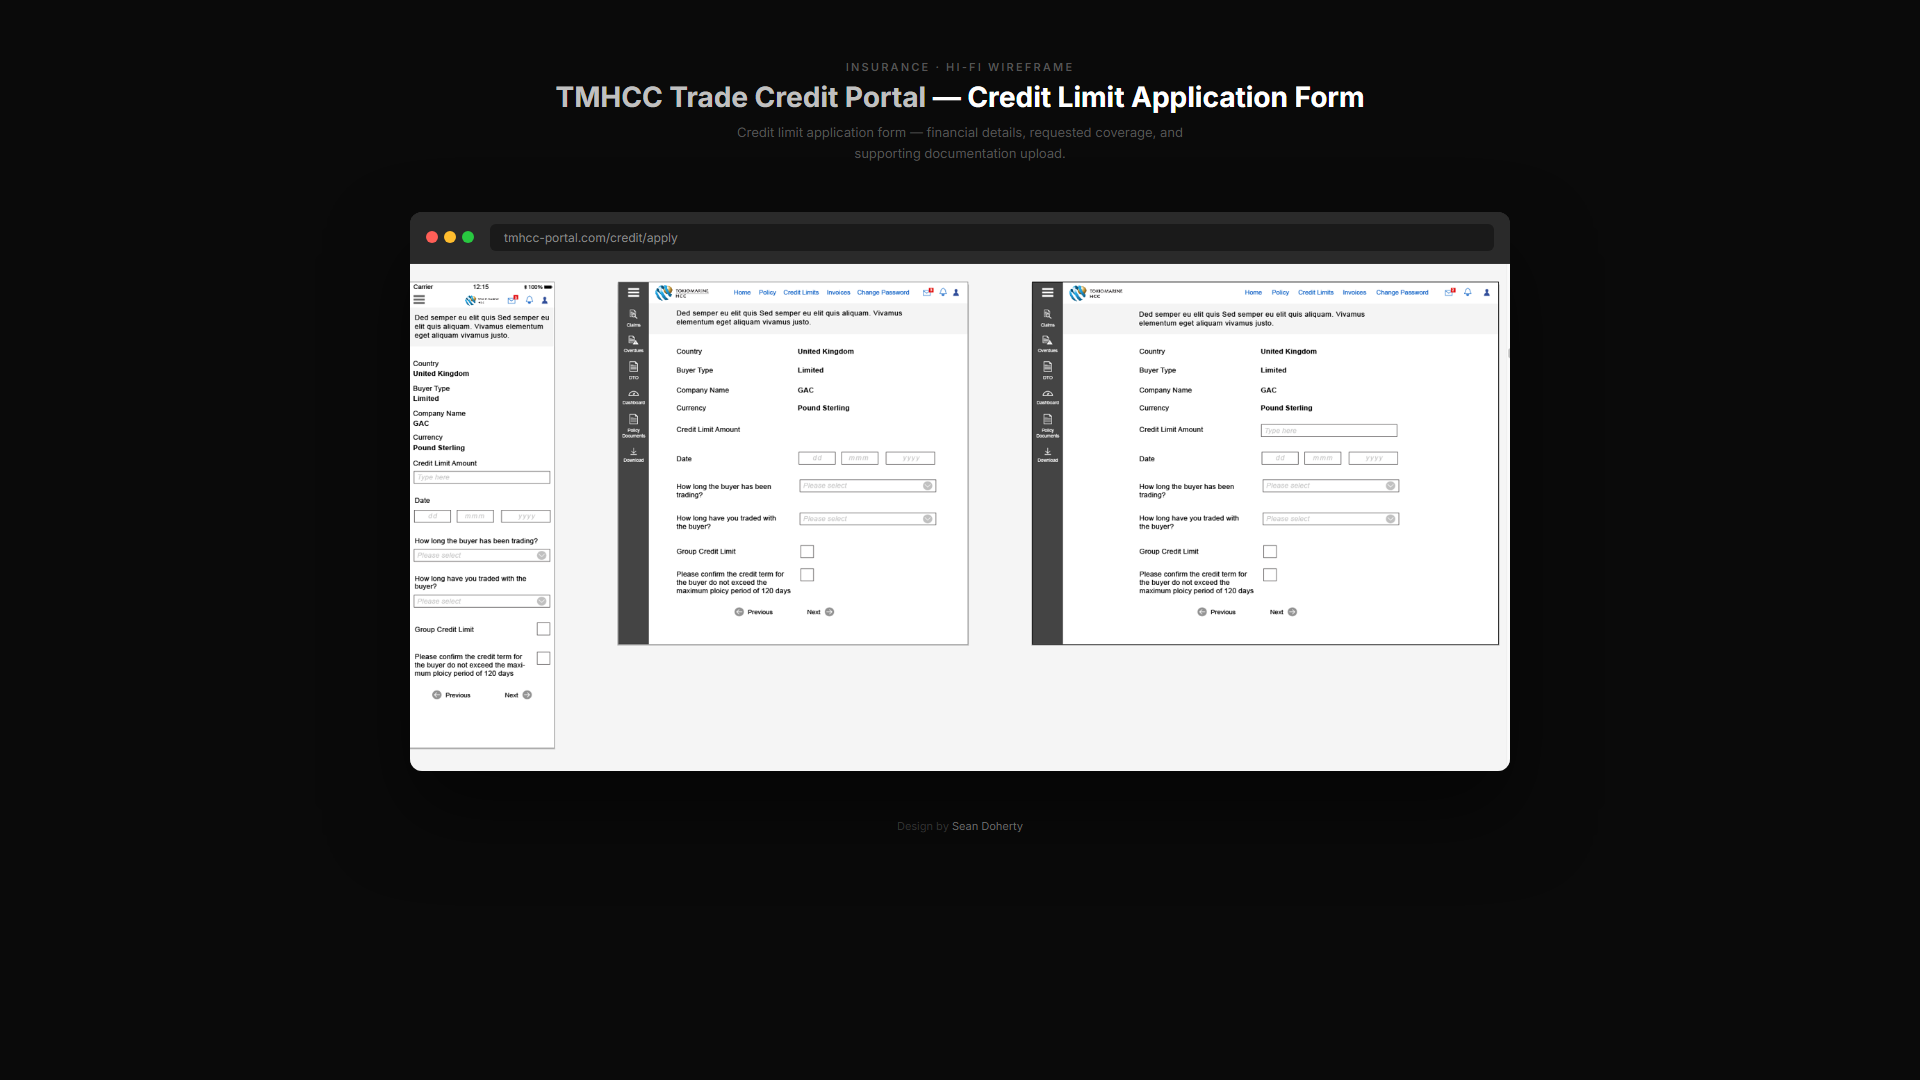Open the buyer trading length dropdown
1920x1080 pixels.
[x=867, y=485]
